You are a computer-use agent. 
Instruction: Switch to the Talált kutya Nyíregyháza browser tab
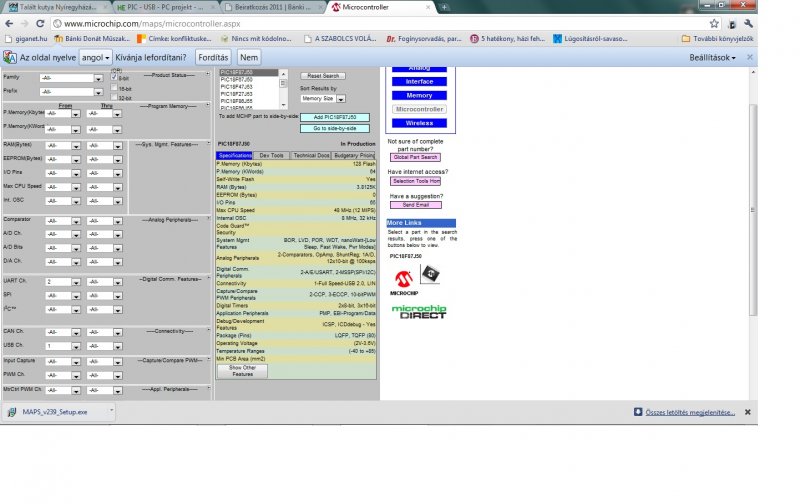(x=57, y=7)
